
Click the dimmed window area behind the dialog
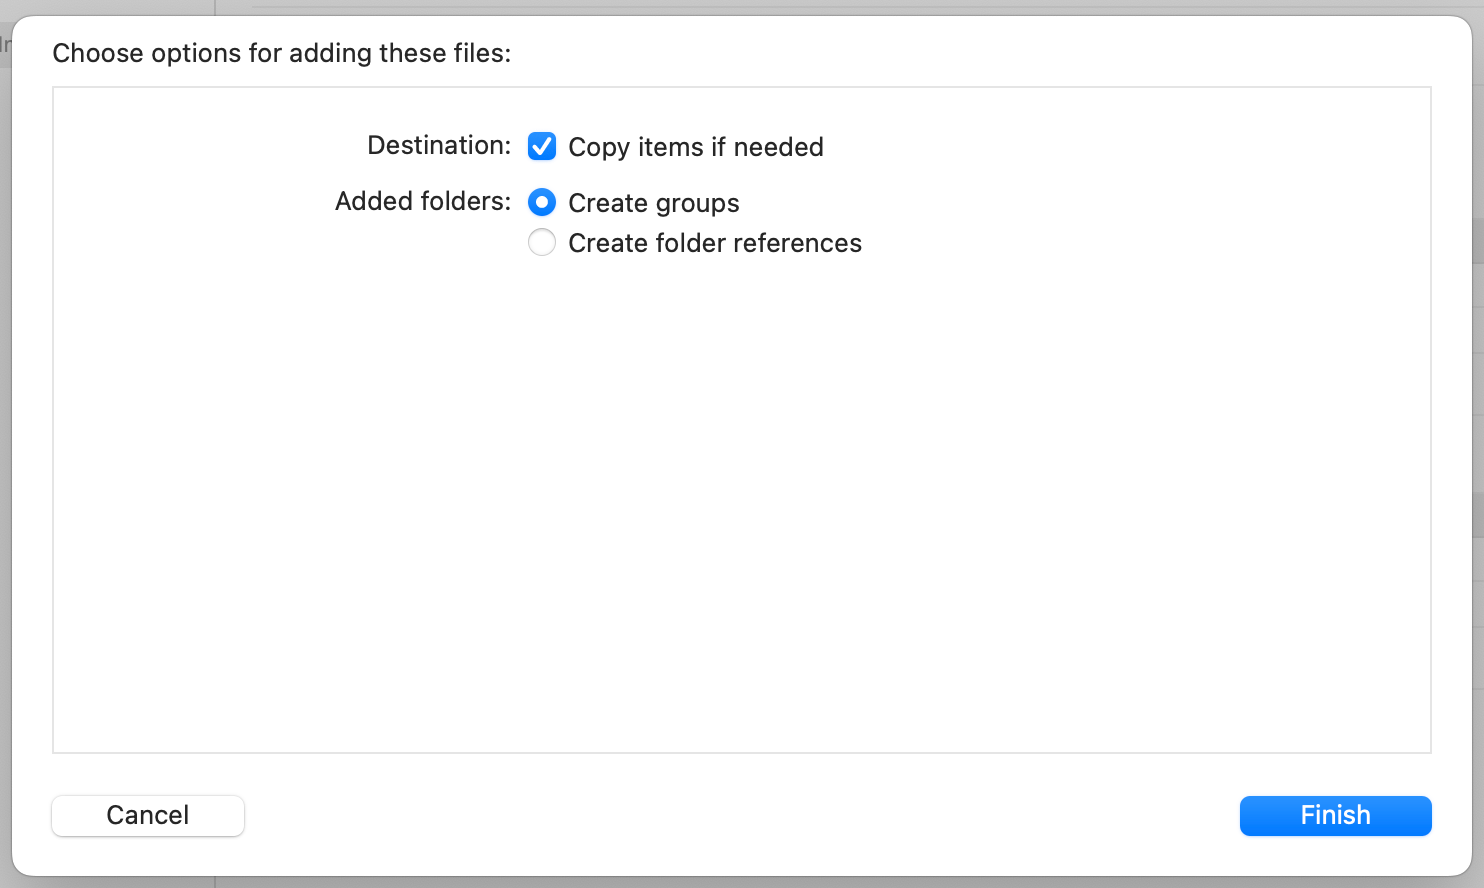pyautogui.click(x=1478, y=500)
